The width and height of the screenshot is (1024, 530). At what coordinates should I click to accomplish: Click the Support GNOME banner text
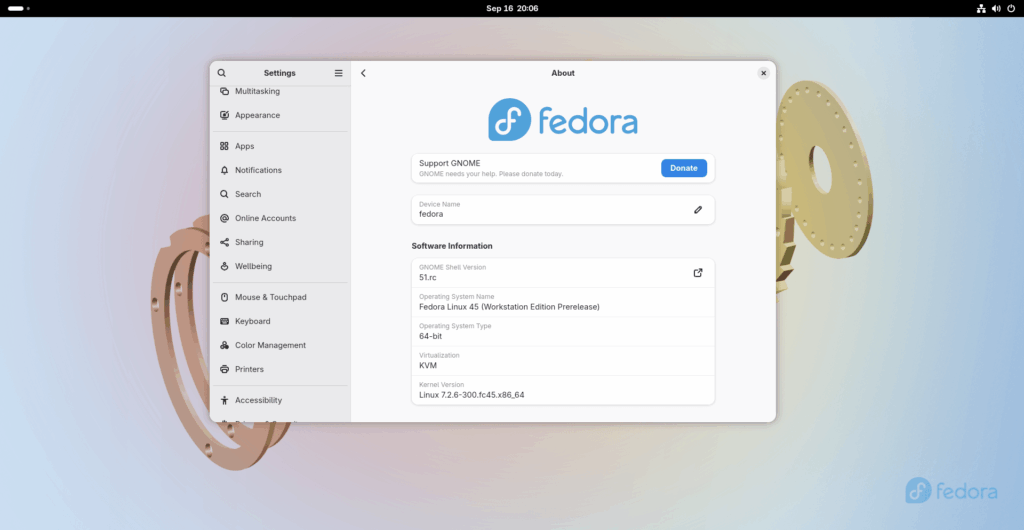coord(491,168)
